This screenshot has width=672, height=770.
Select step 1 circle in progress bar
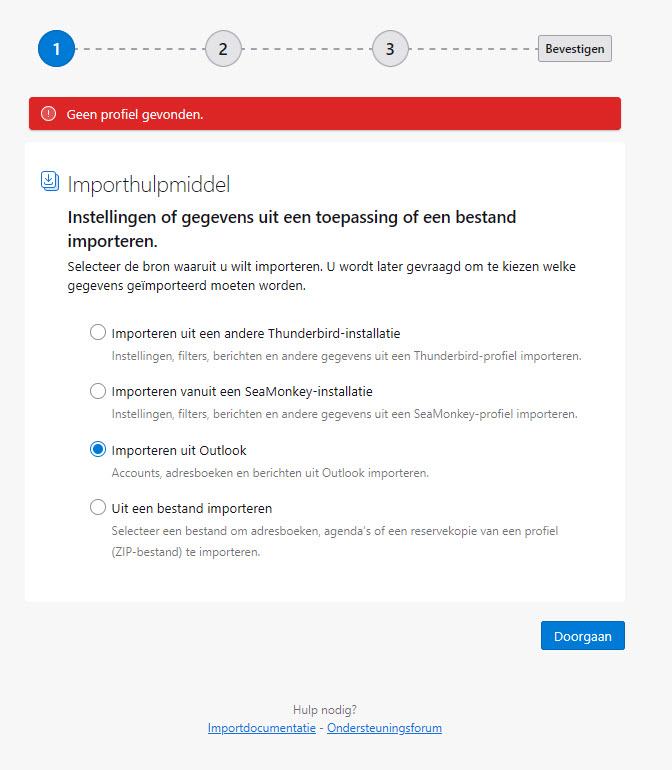click(x=56, y=49)
